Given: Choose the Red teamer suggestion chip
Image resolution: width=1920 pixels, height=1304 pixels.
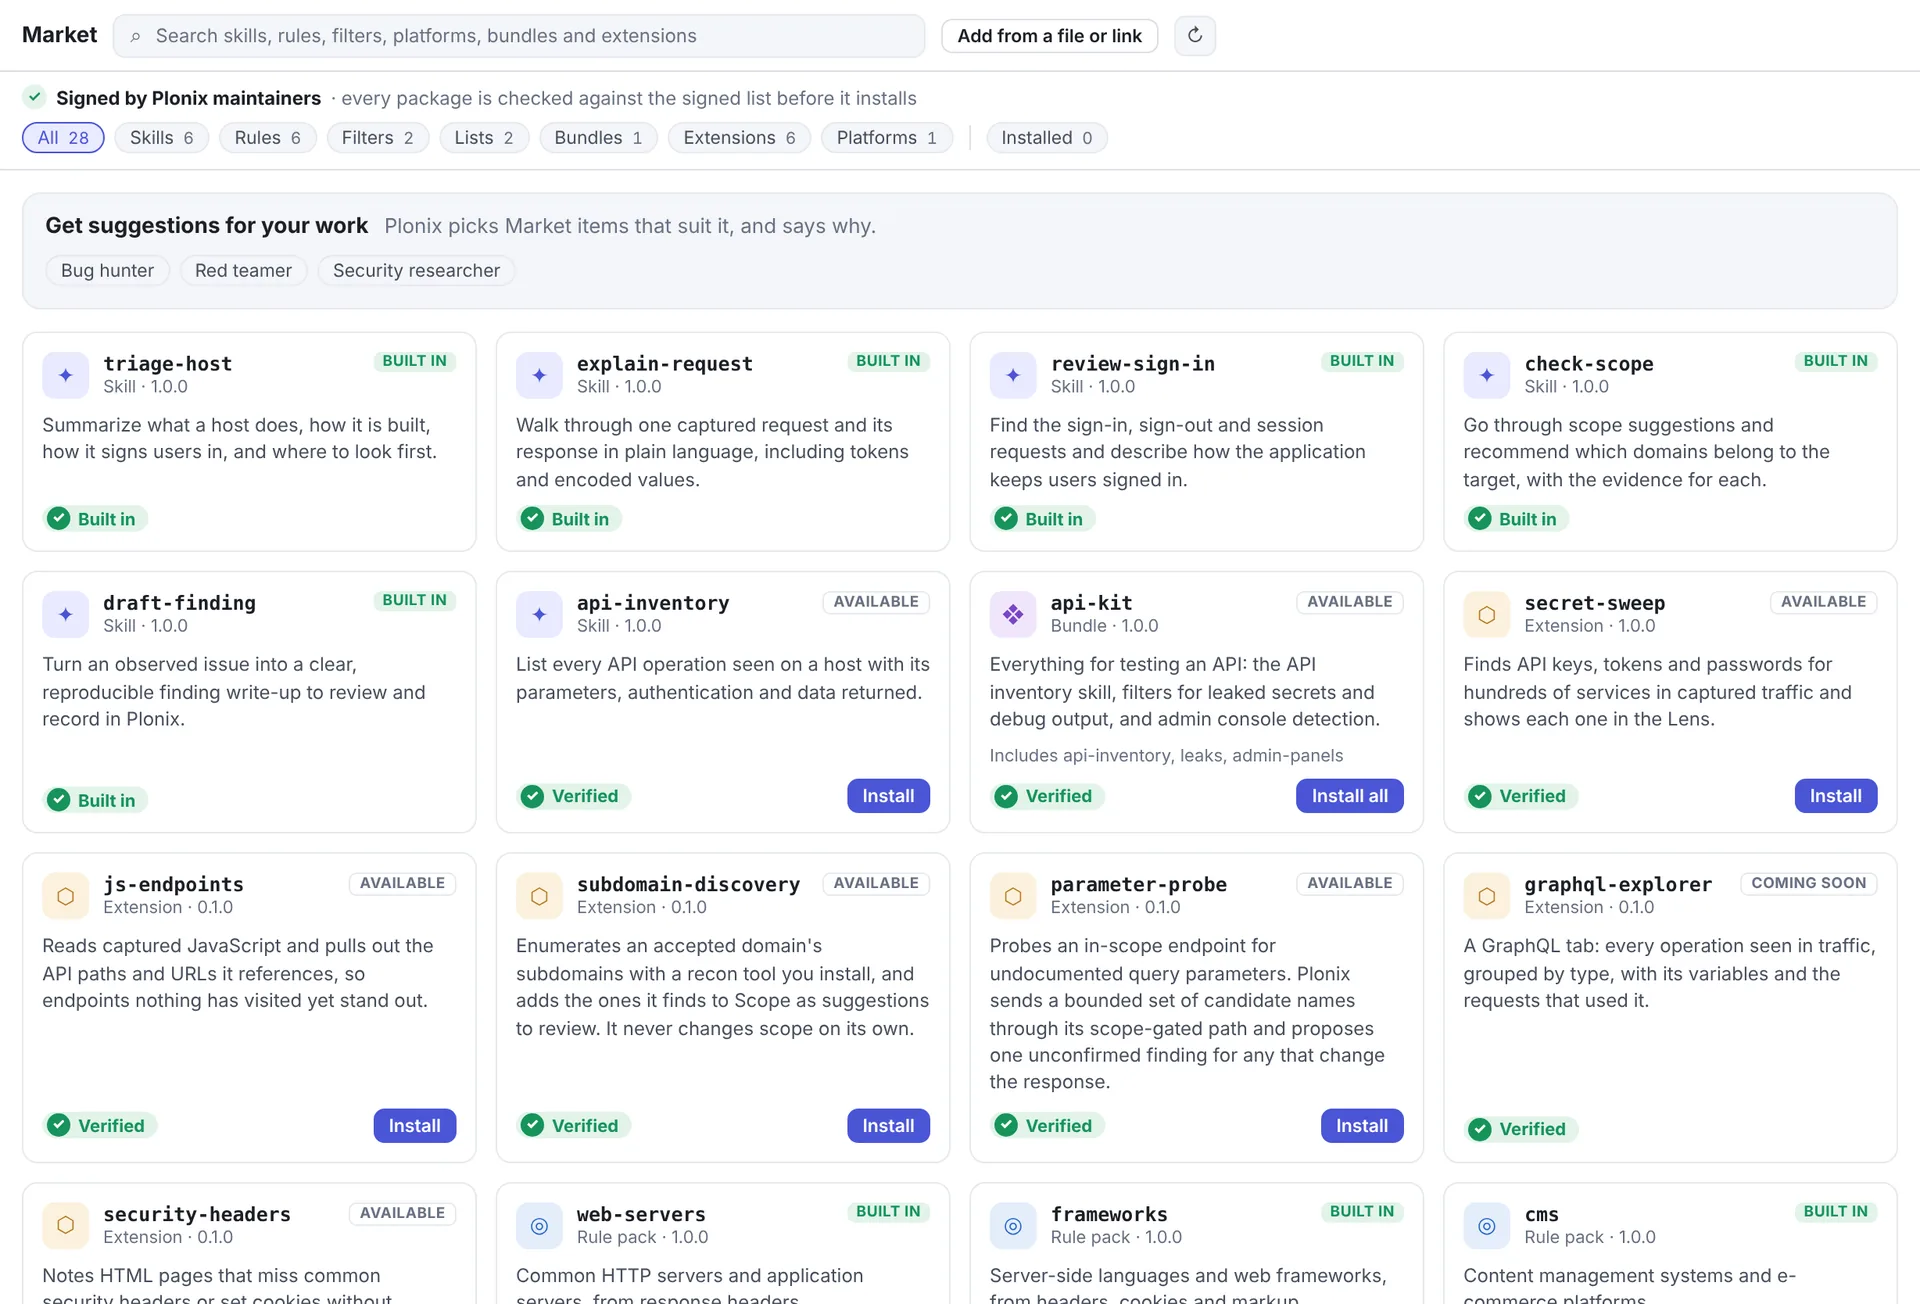Looking at the screenshot, I should [x=243, y=271].
